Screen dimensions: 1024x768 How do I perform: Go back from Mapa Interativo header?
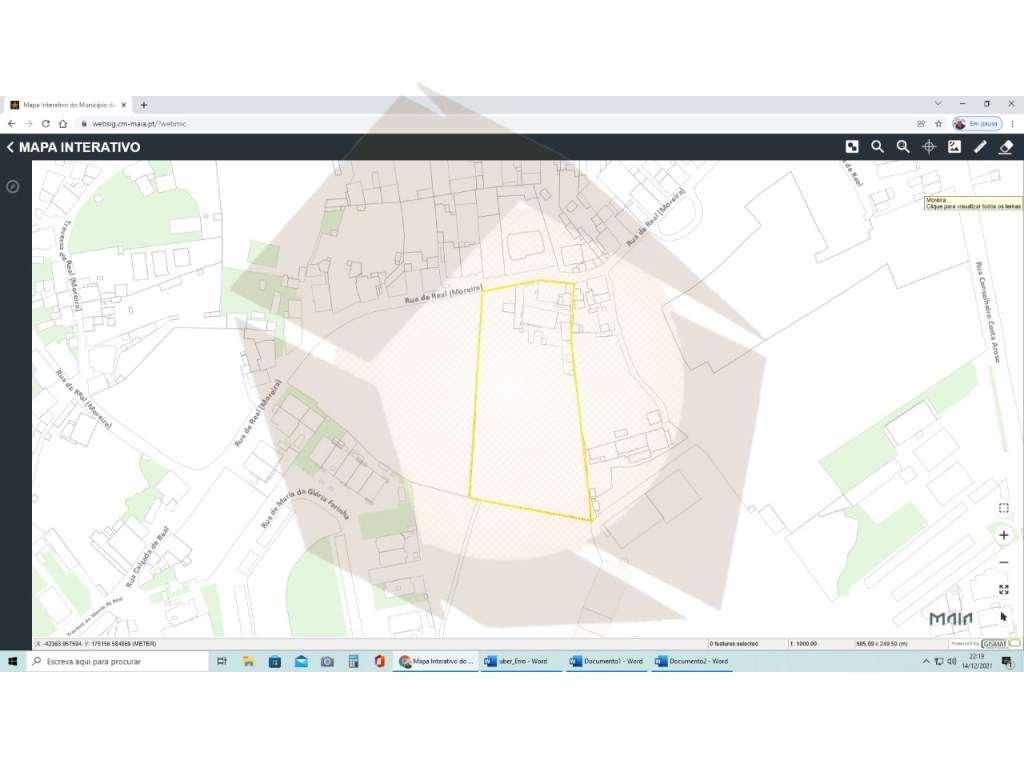(10, 147)
